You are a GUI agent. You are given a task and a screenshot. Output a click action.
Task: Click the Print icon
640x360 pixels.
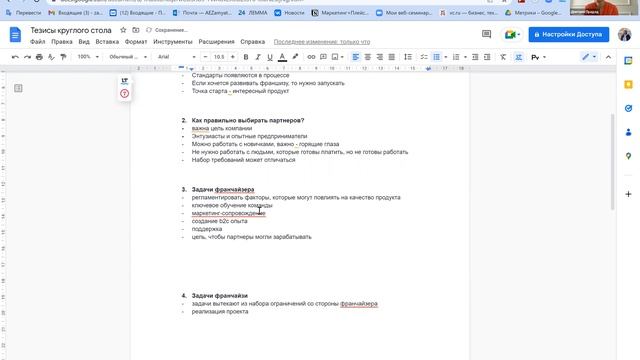coord(39,57)
